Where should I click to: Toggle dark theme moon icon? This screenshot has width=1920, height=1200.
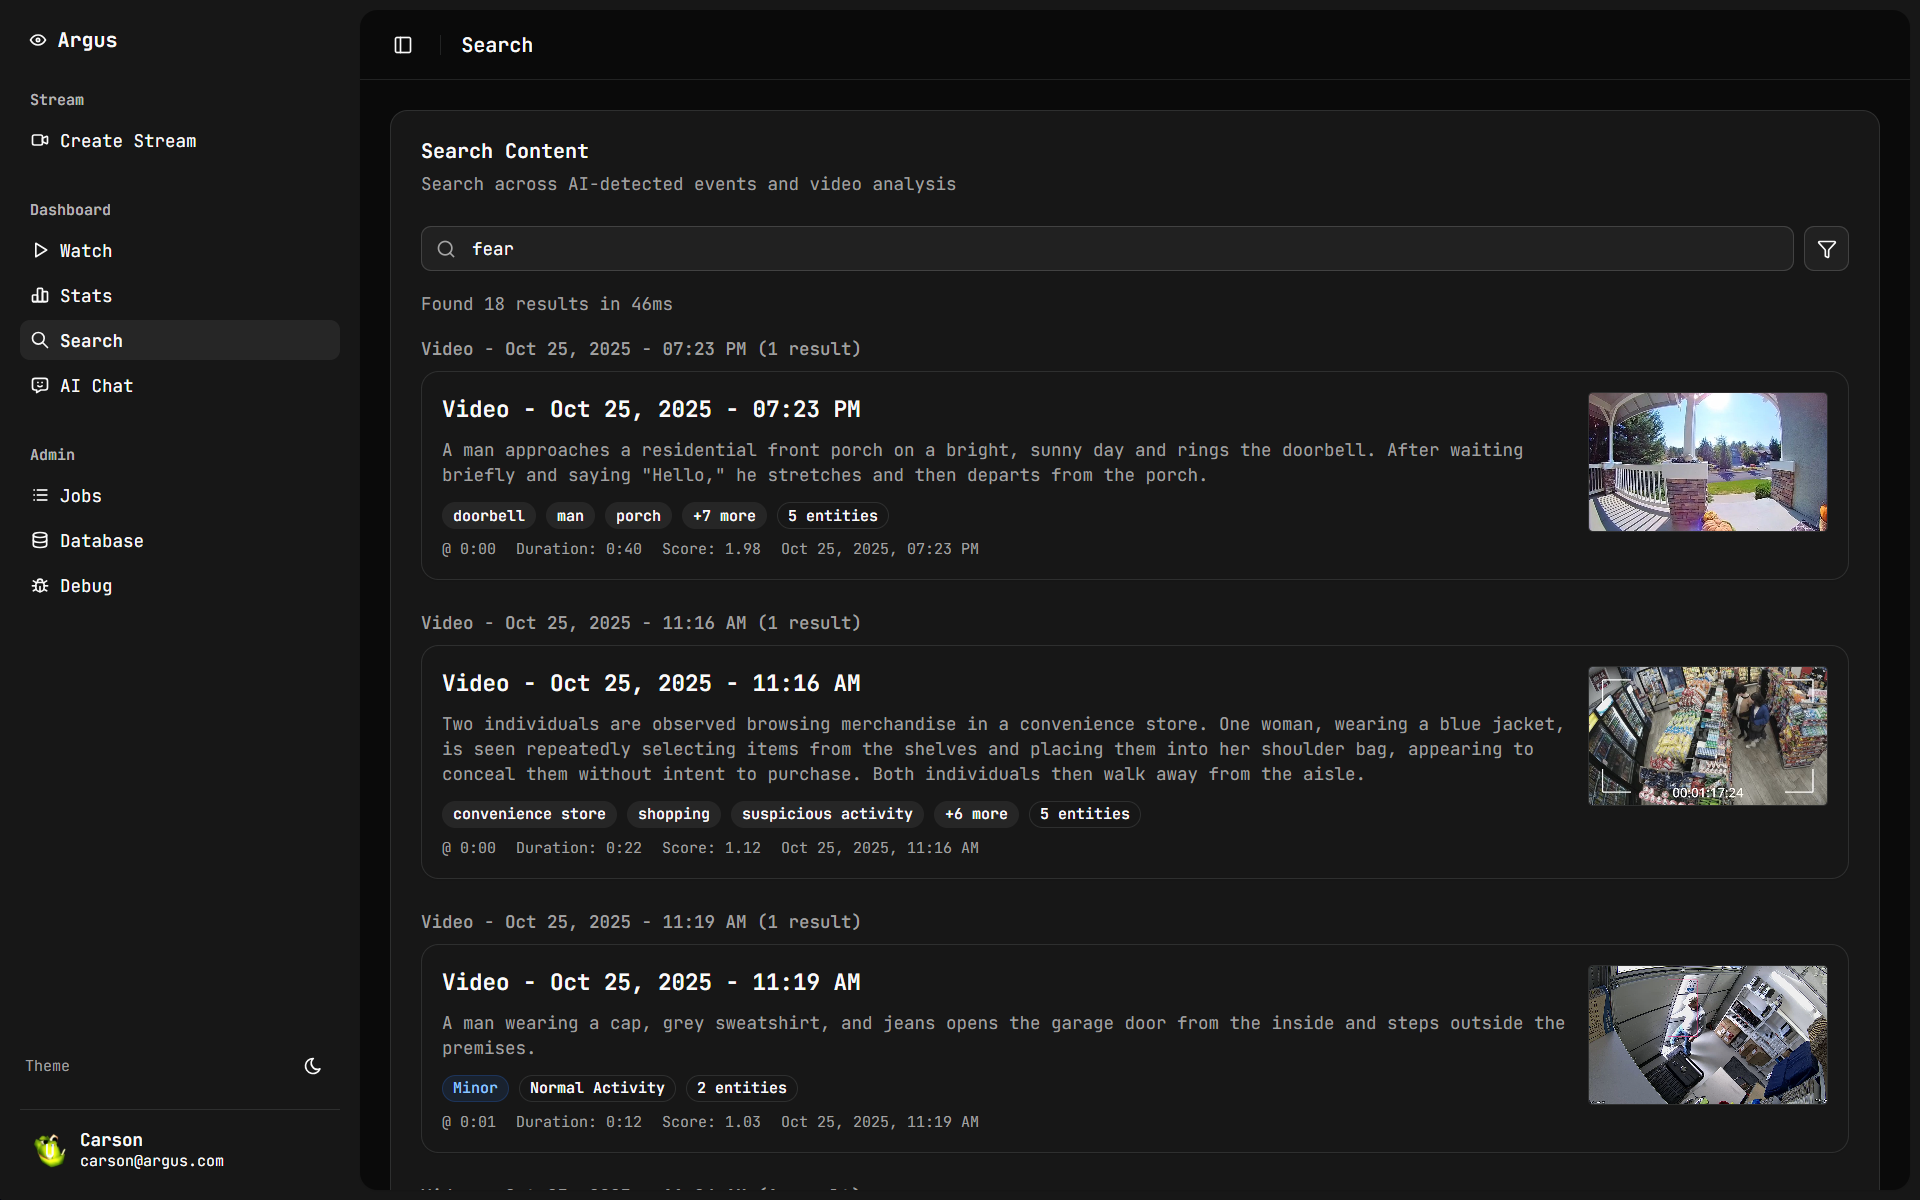(312, 1066)
